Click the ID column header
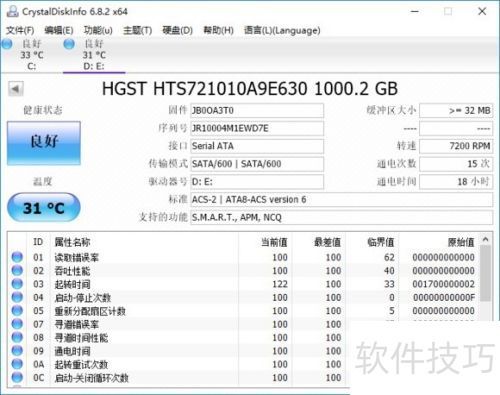Image resolution: width=500 pixels, height=395 pixels. (x=38, y=242)
